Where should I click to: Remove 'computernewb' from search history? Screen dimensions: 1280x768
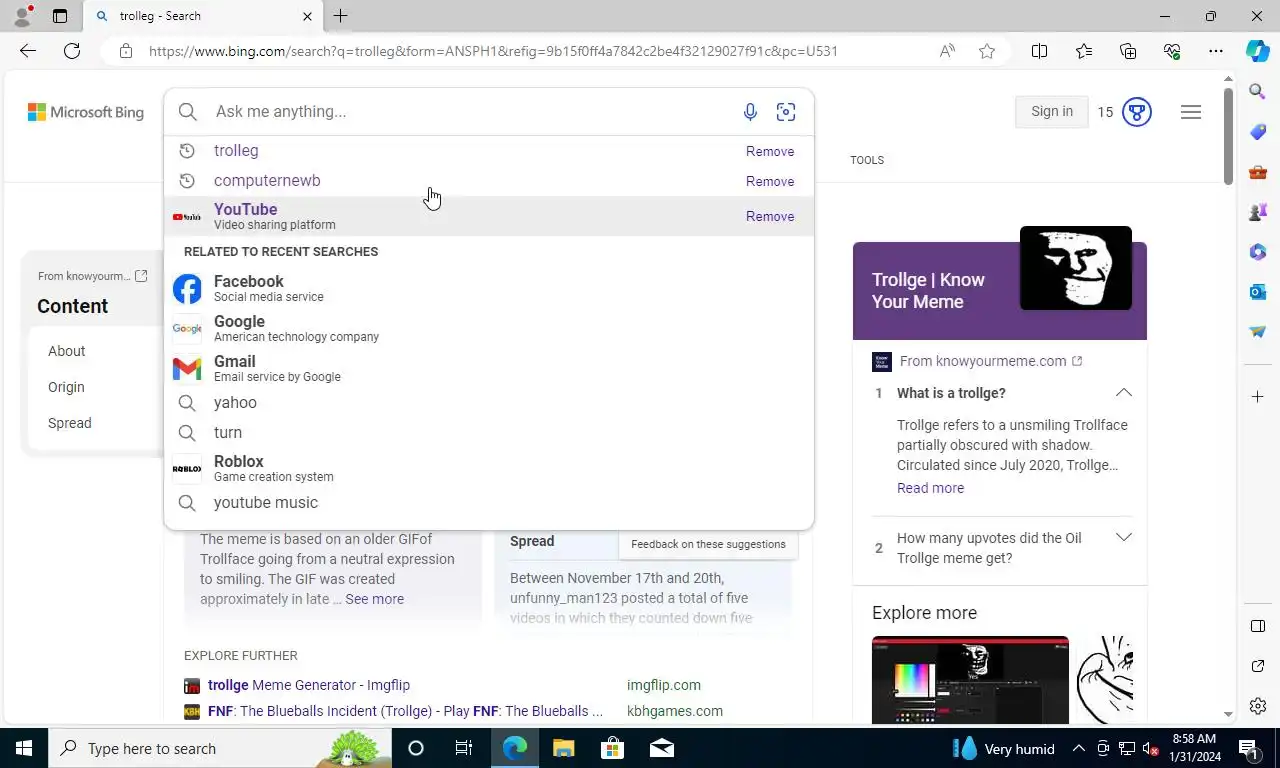(x=770, y=182)
